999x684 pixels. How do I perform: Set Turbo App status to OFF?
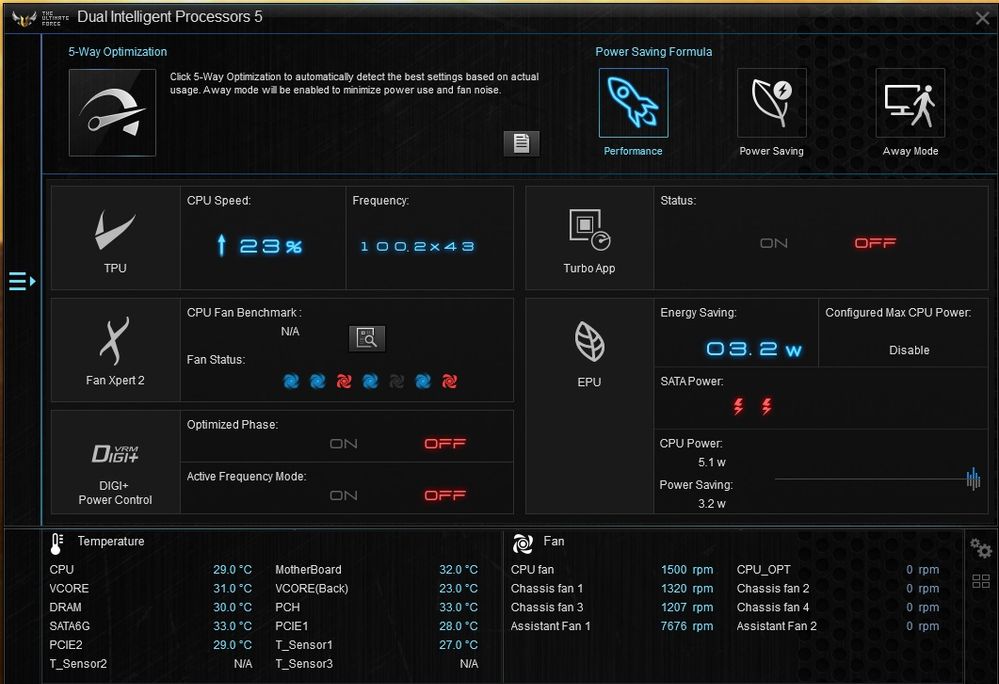click(875, 243)
